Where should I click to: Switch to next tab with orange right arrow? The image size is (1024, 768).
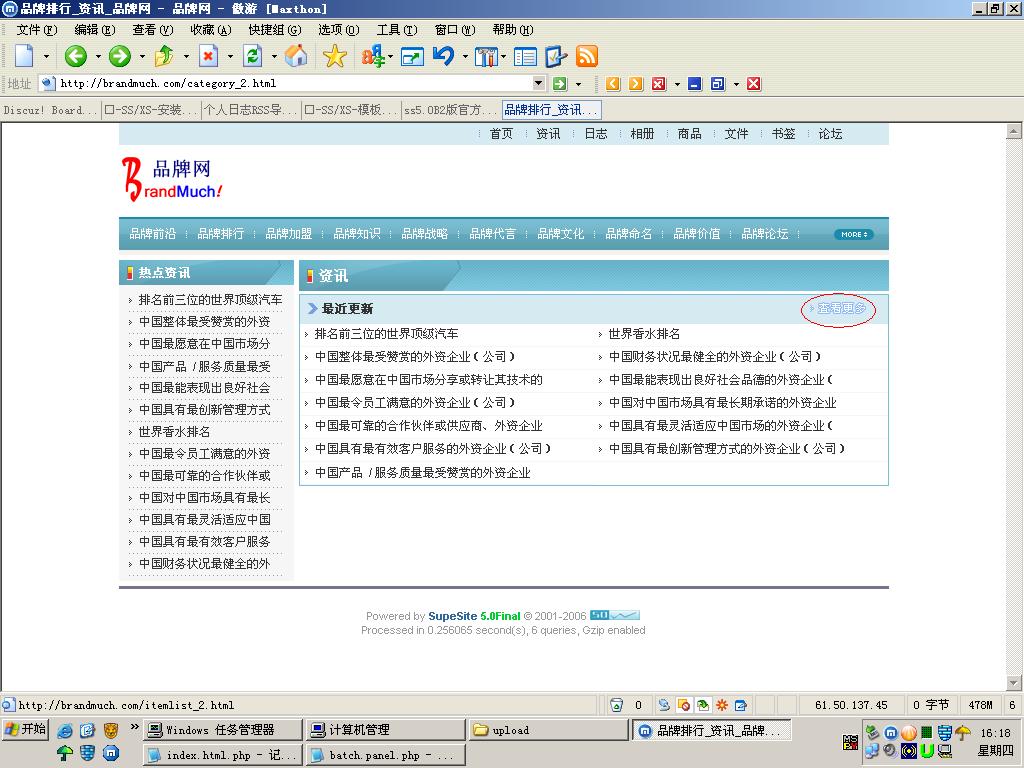click(x=635, y=84)
